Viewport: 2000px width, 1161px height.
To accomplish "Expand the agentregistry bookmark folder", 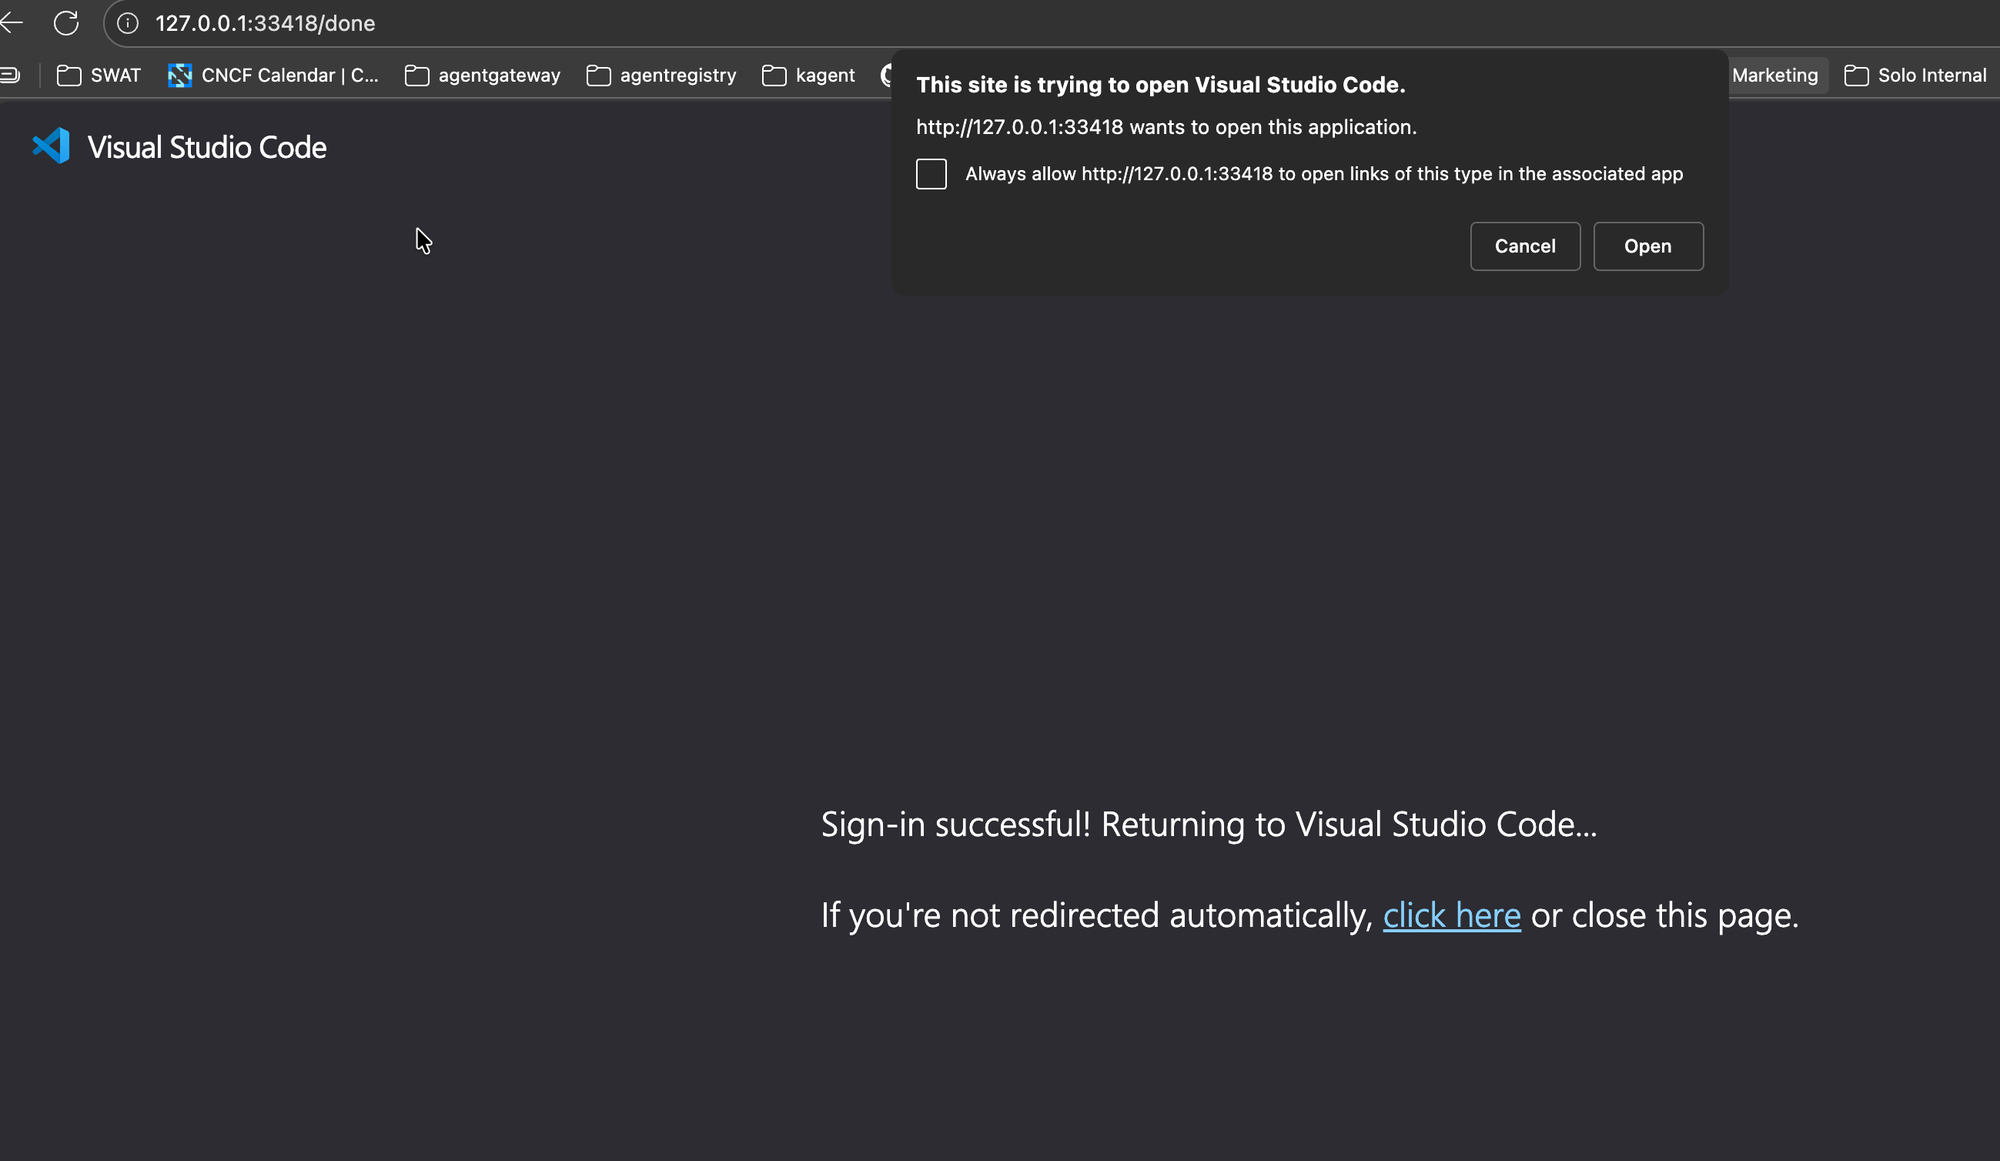I will 661,76.
